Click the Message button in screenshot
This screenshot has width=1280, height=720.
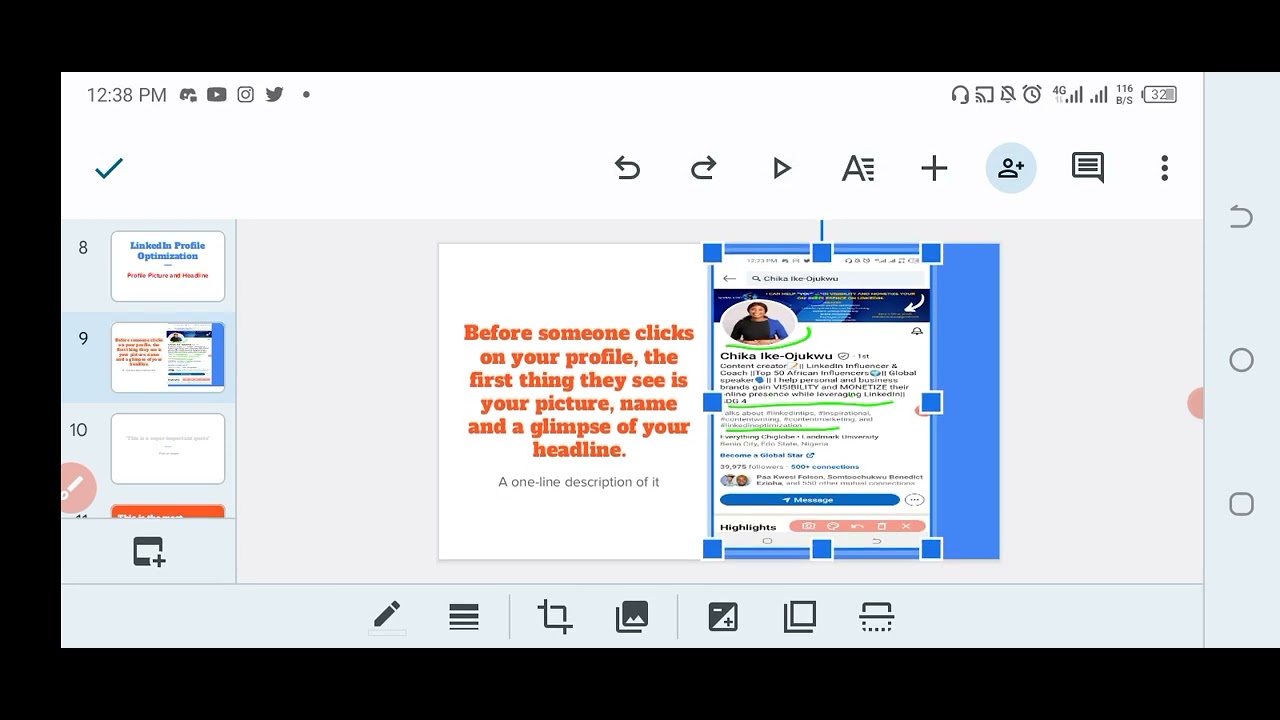808,500
